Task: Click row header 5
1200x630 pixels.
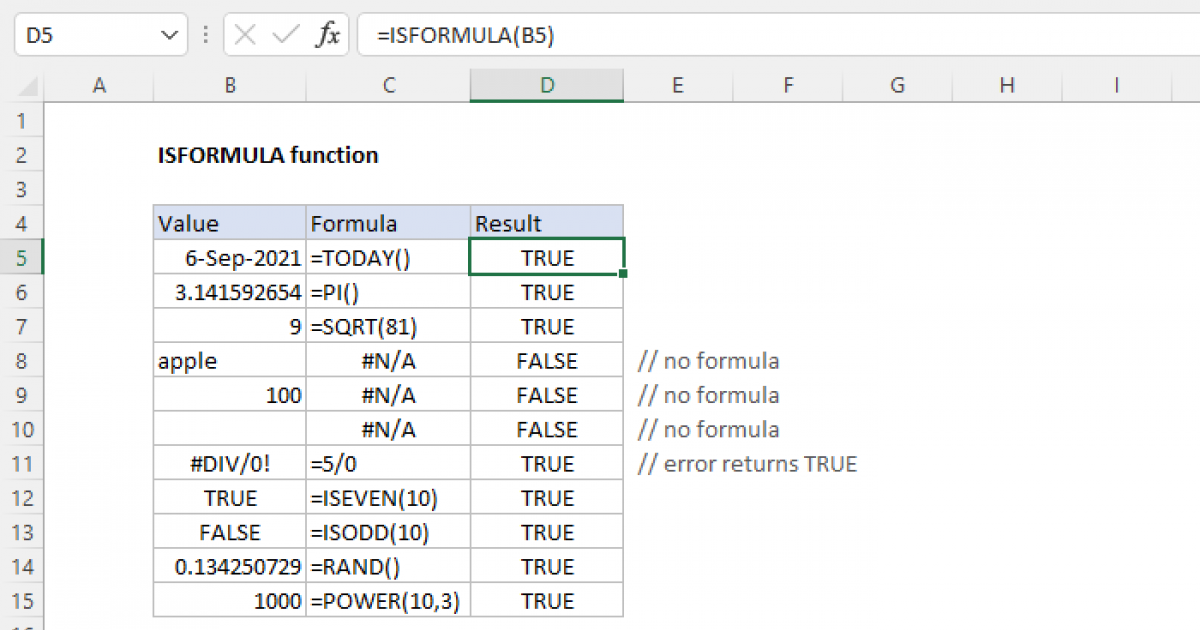Action: [22, 257]
